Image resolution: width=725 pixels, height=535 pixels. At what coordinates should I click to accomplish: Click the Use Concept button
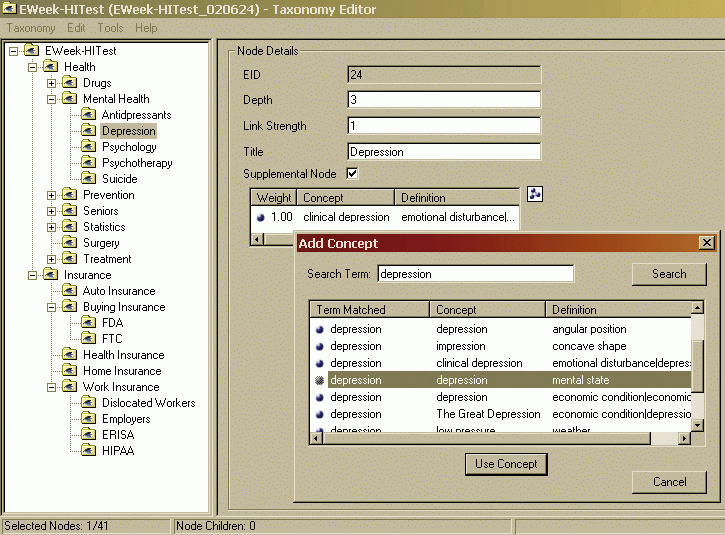click(506, 464)
